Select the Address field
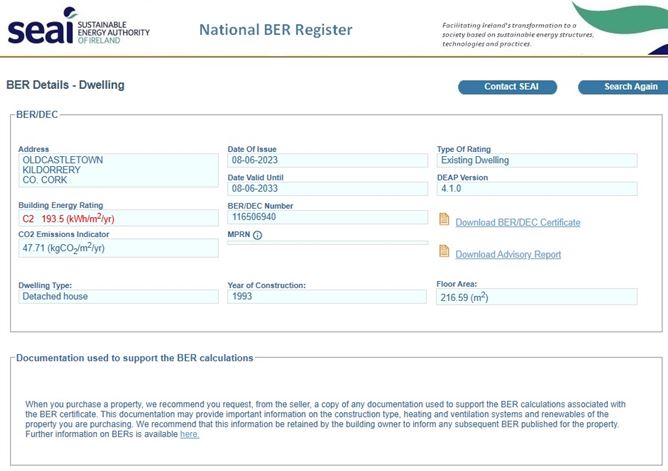This screenshot has width=668, height=471. pyautogui.click(x=118, y=170)
